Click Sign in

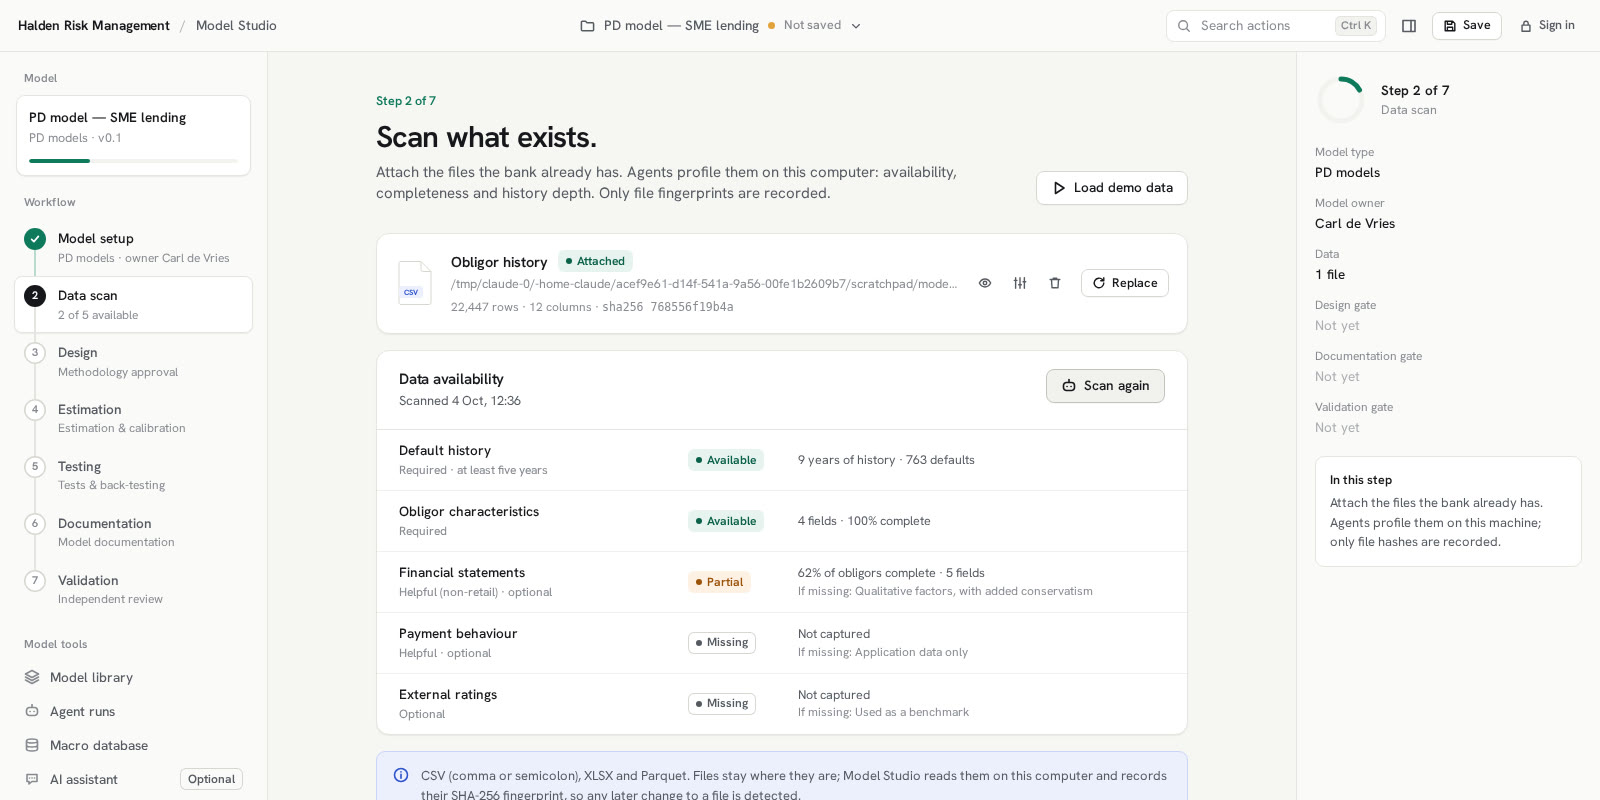tap(1547, 26)
